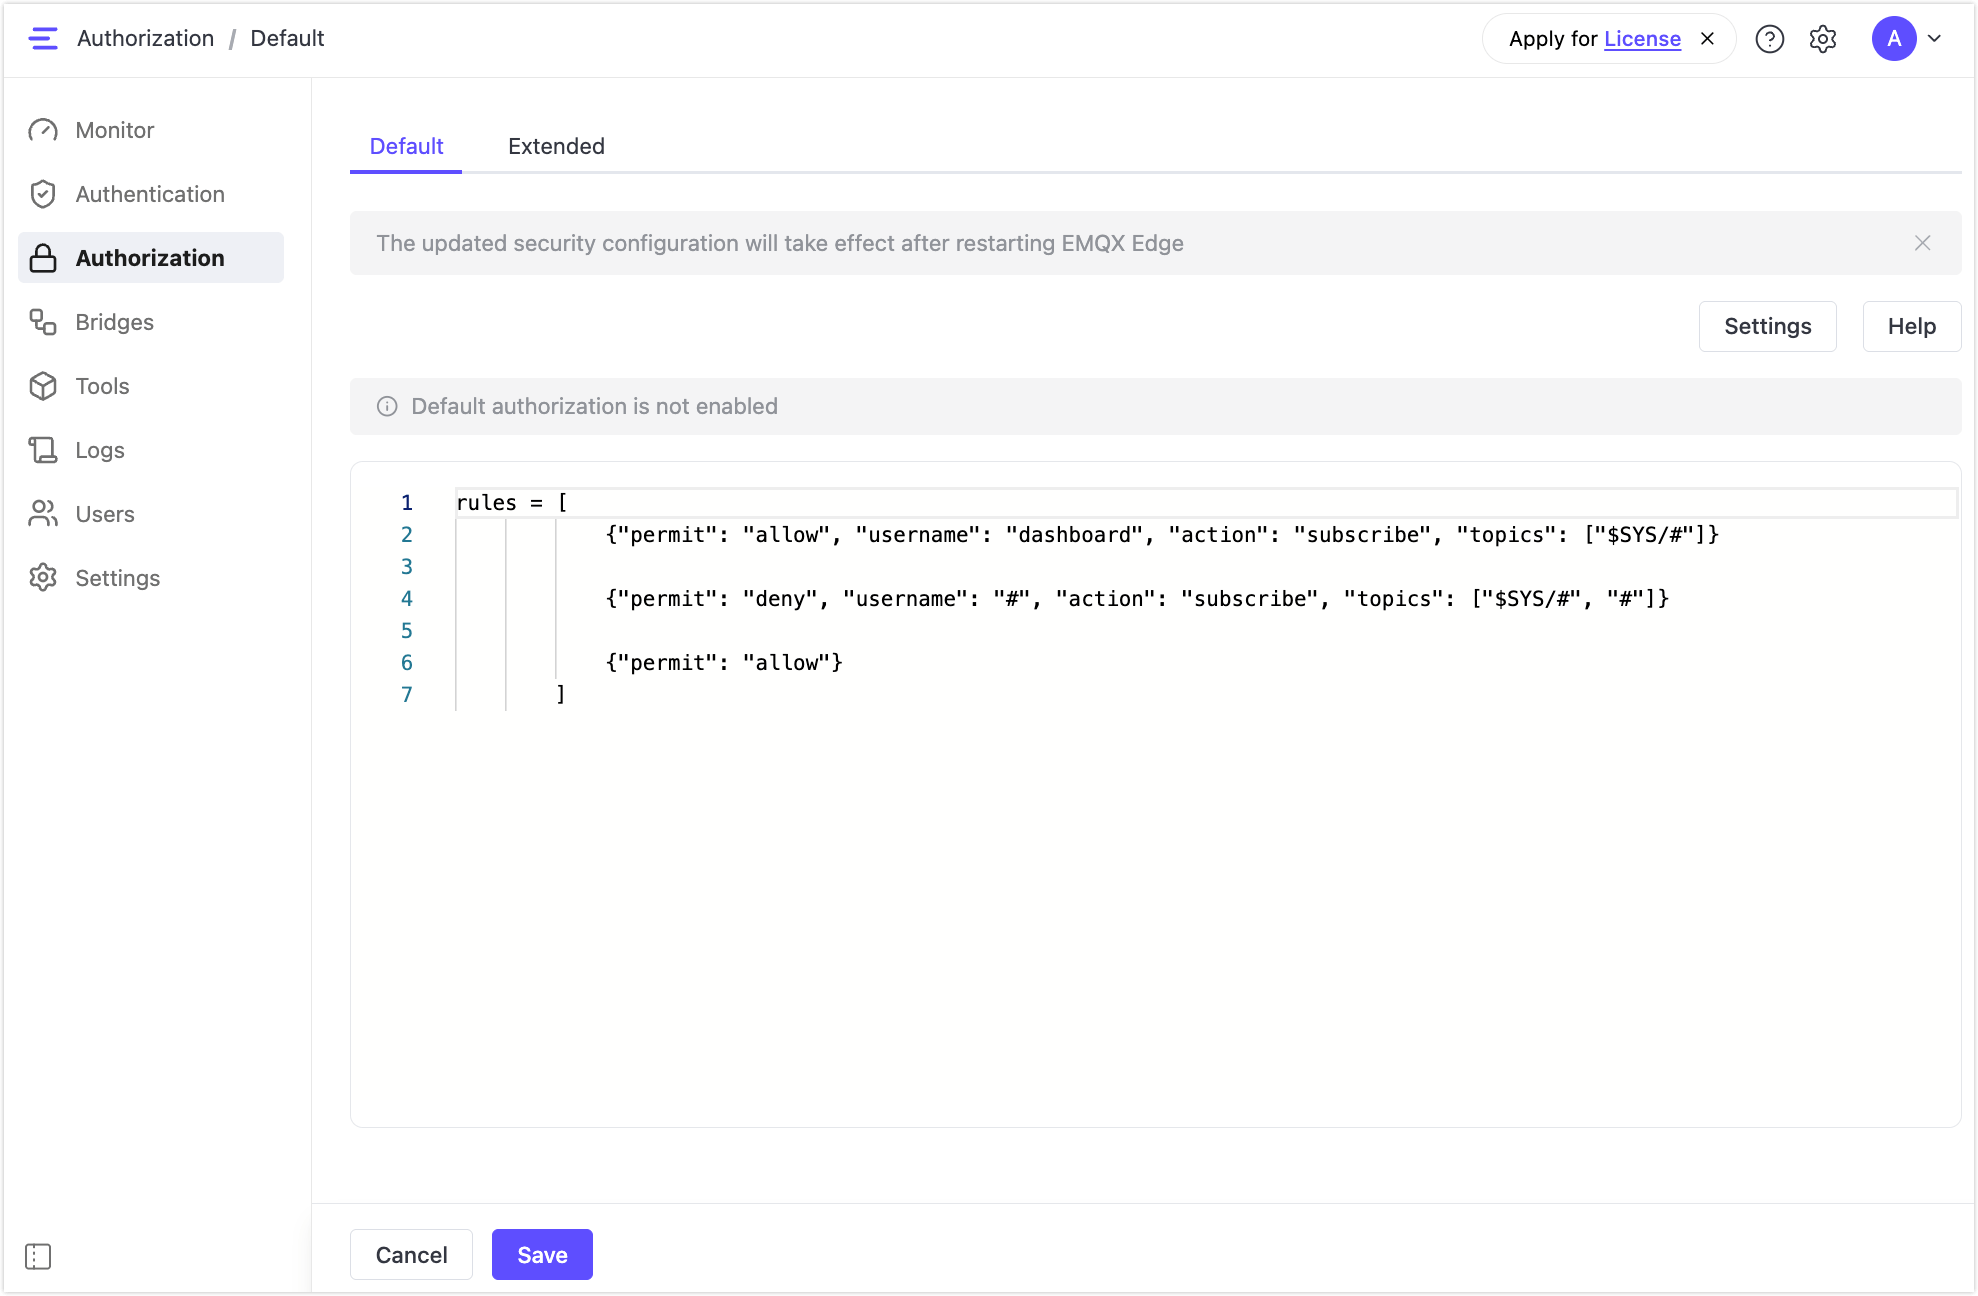Open the License link

1642,39
